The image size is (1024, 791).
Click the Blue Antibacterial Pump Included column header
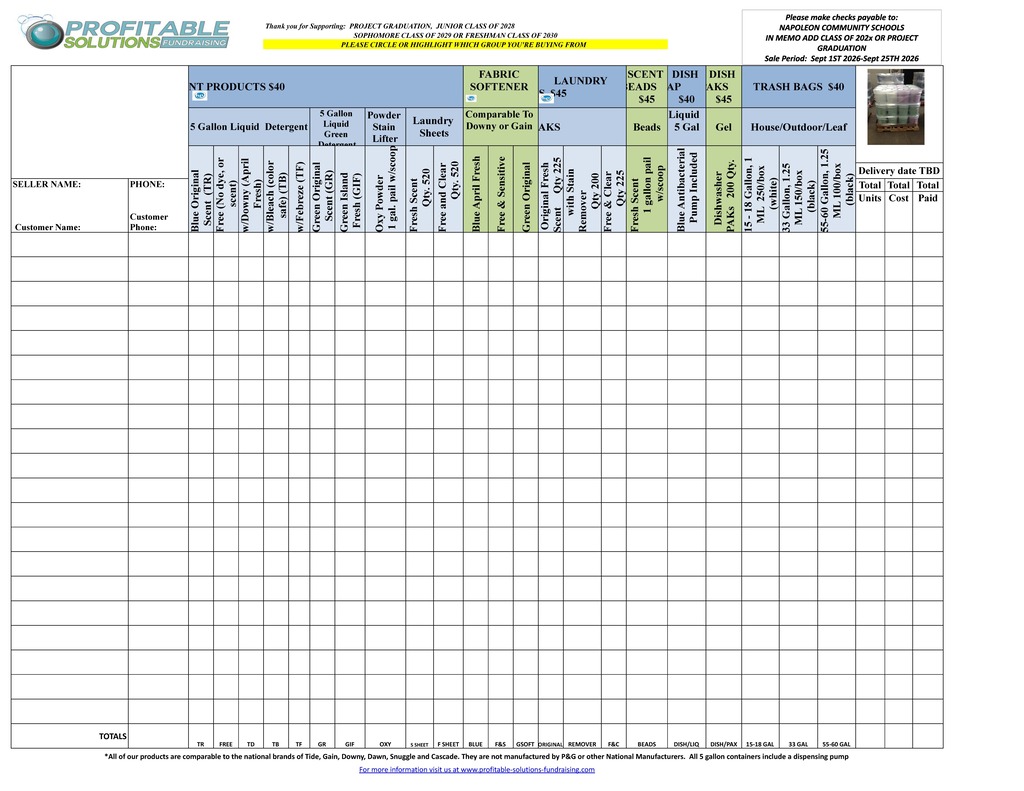(686, 189)
